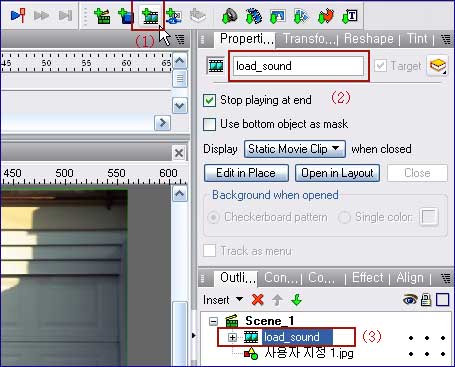This screenshot has width=455, height=367.
Task: Click the Insert Image toolbar icon
Action: pos(277,16)
